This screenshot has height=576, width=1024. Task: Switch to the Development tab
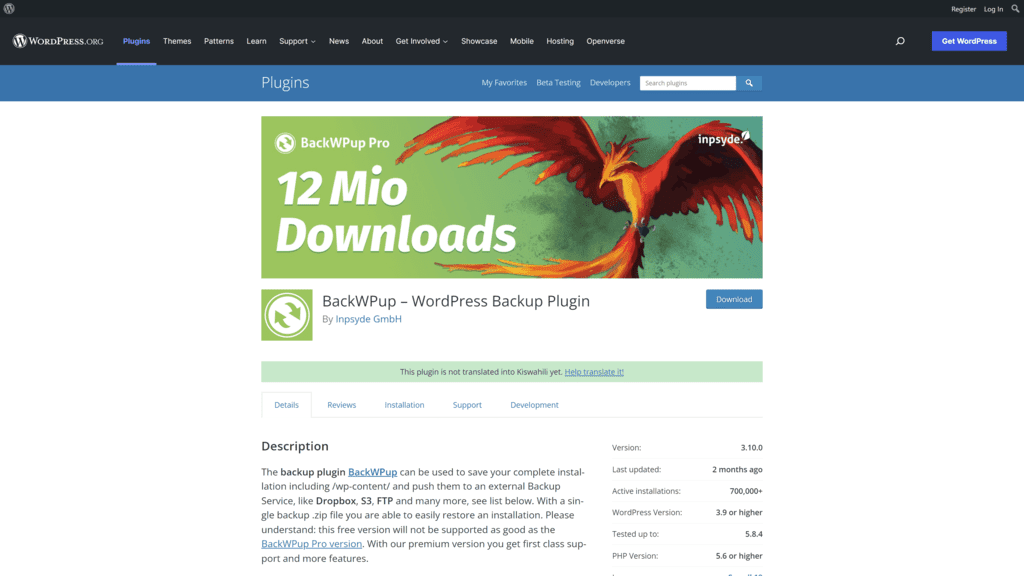pos(534,405)
